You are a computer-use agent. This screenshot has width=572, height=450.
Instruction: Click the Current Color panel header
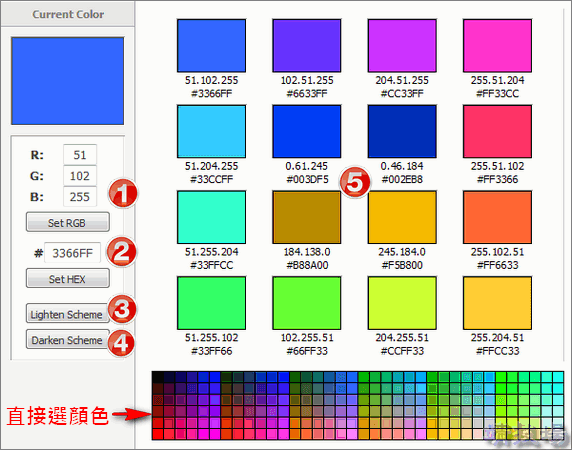click(x=68, y=14)
